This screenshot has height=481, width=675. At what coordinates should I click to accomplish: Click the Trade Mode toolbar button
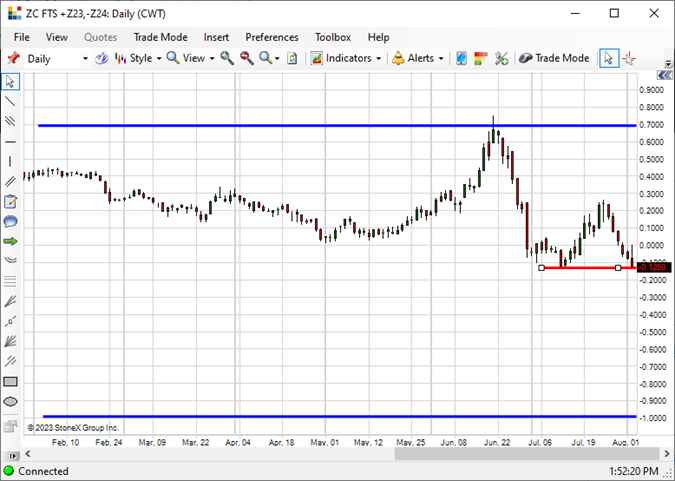(x=554, y=58)
